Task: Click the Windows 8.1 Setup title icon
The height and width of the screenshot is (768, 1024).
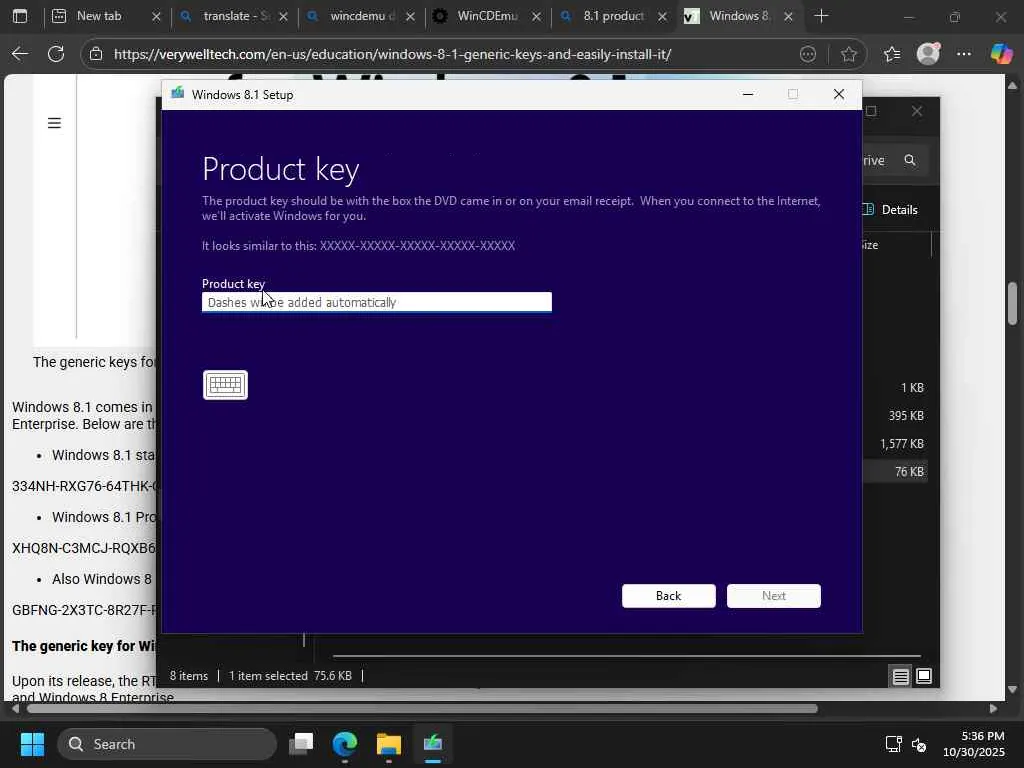Action: (x=177, y=94)
